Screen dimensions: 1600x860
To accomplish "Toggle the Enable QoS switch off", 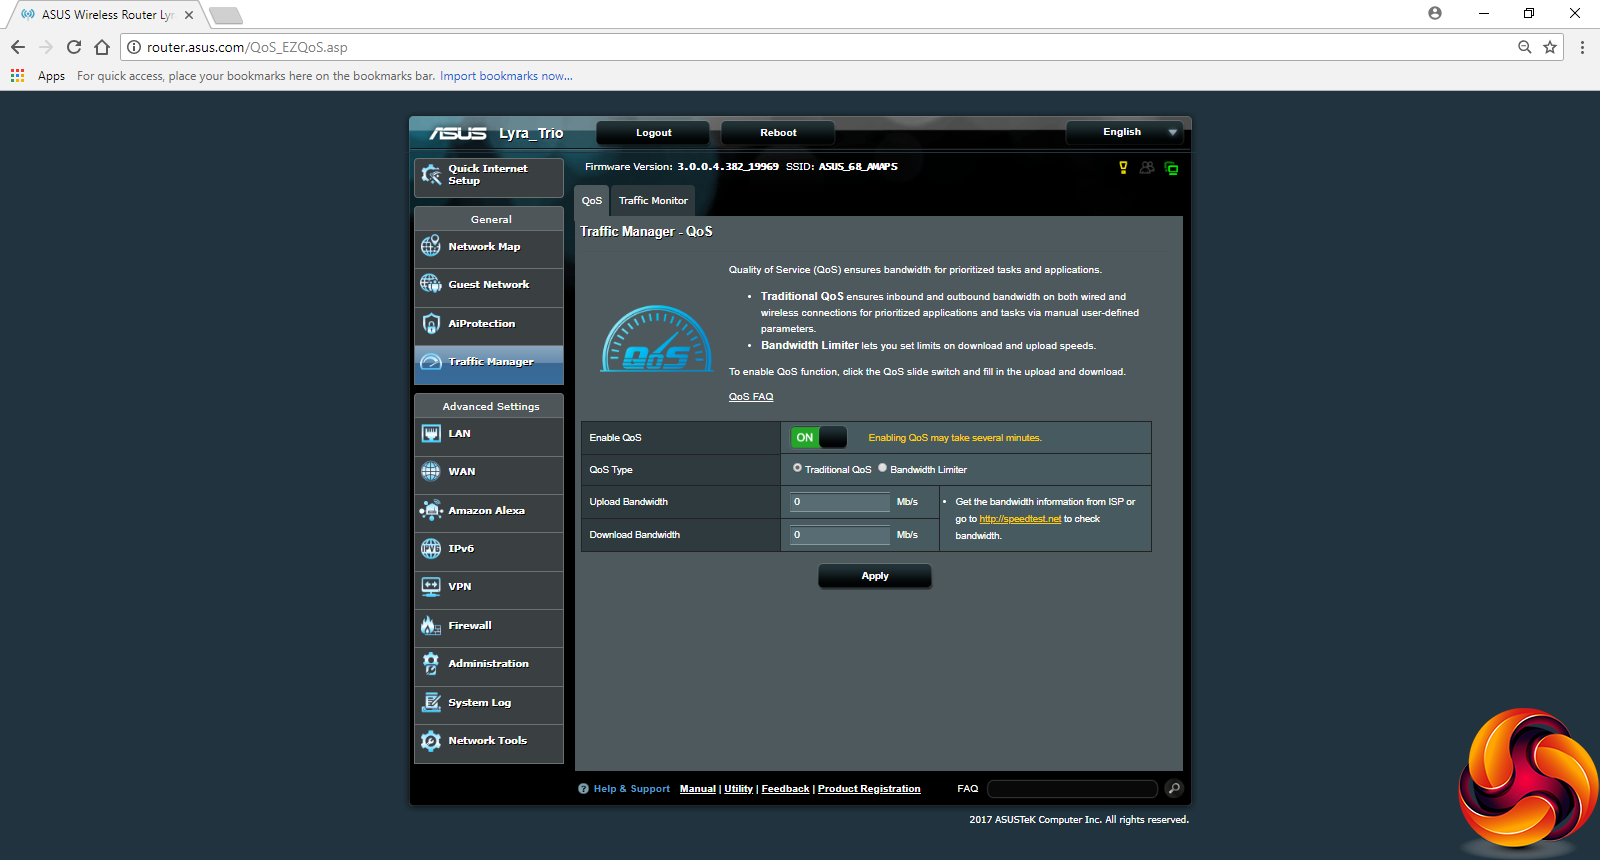I will coord(819,438).
